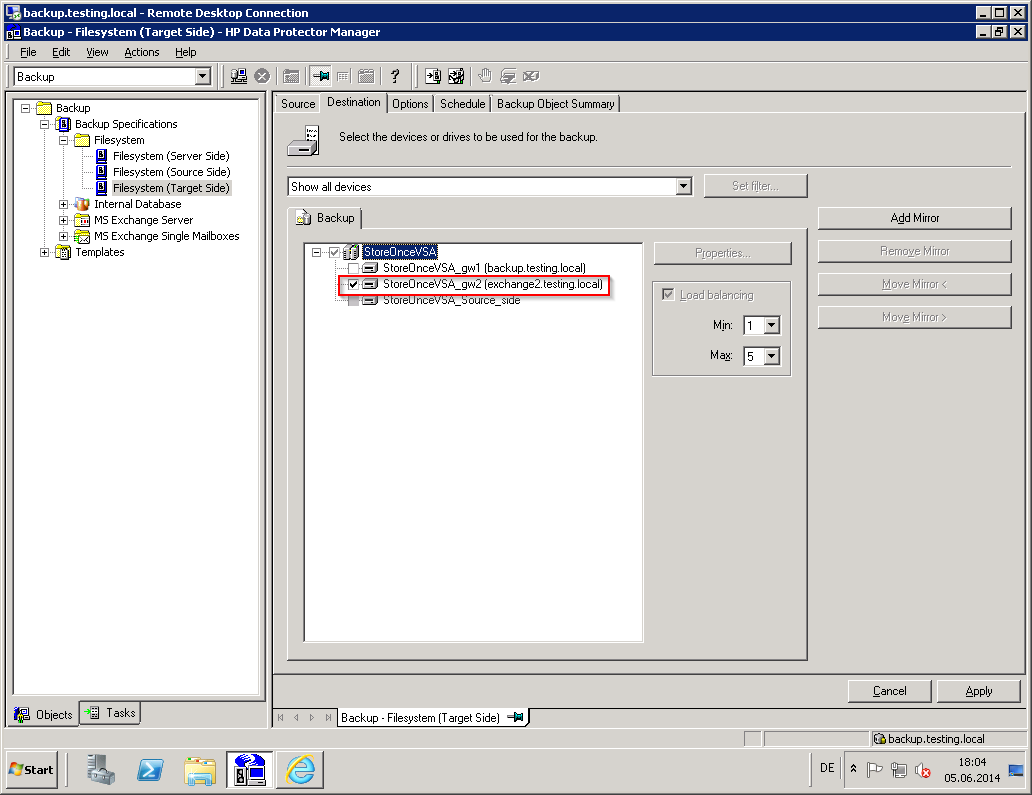Click the Action Center flag tray icon
The height and width of the screenshot is (795, 1032).
pos(874,769)
